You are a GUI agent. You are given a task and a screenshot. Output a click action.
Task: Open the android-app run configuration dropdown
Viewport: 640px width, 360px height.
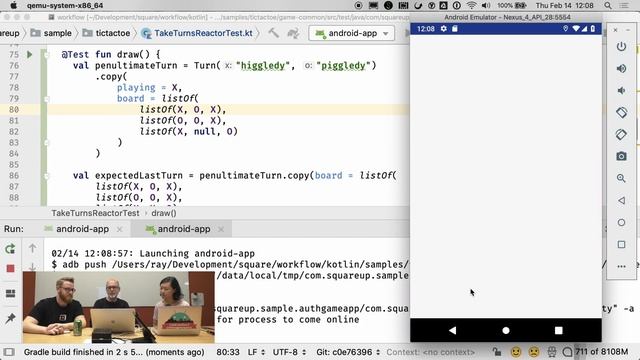click(x=352, y=33)
